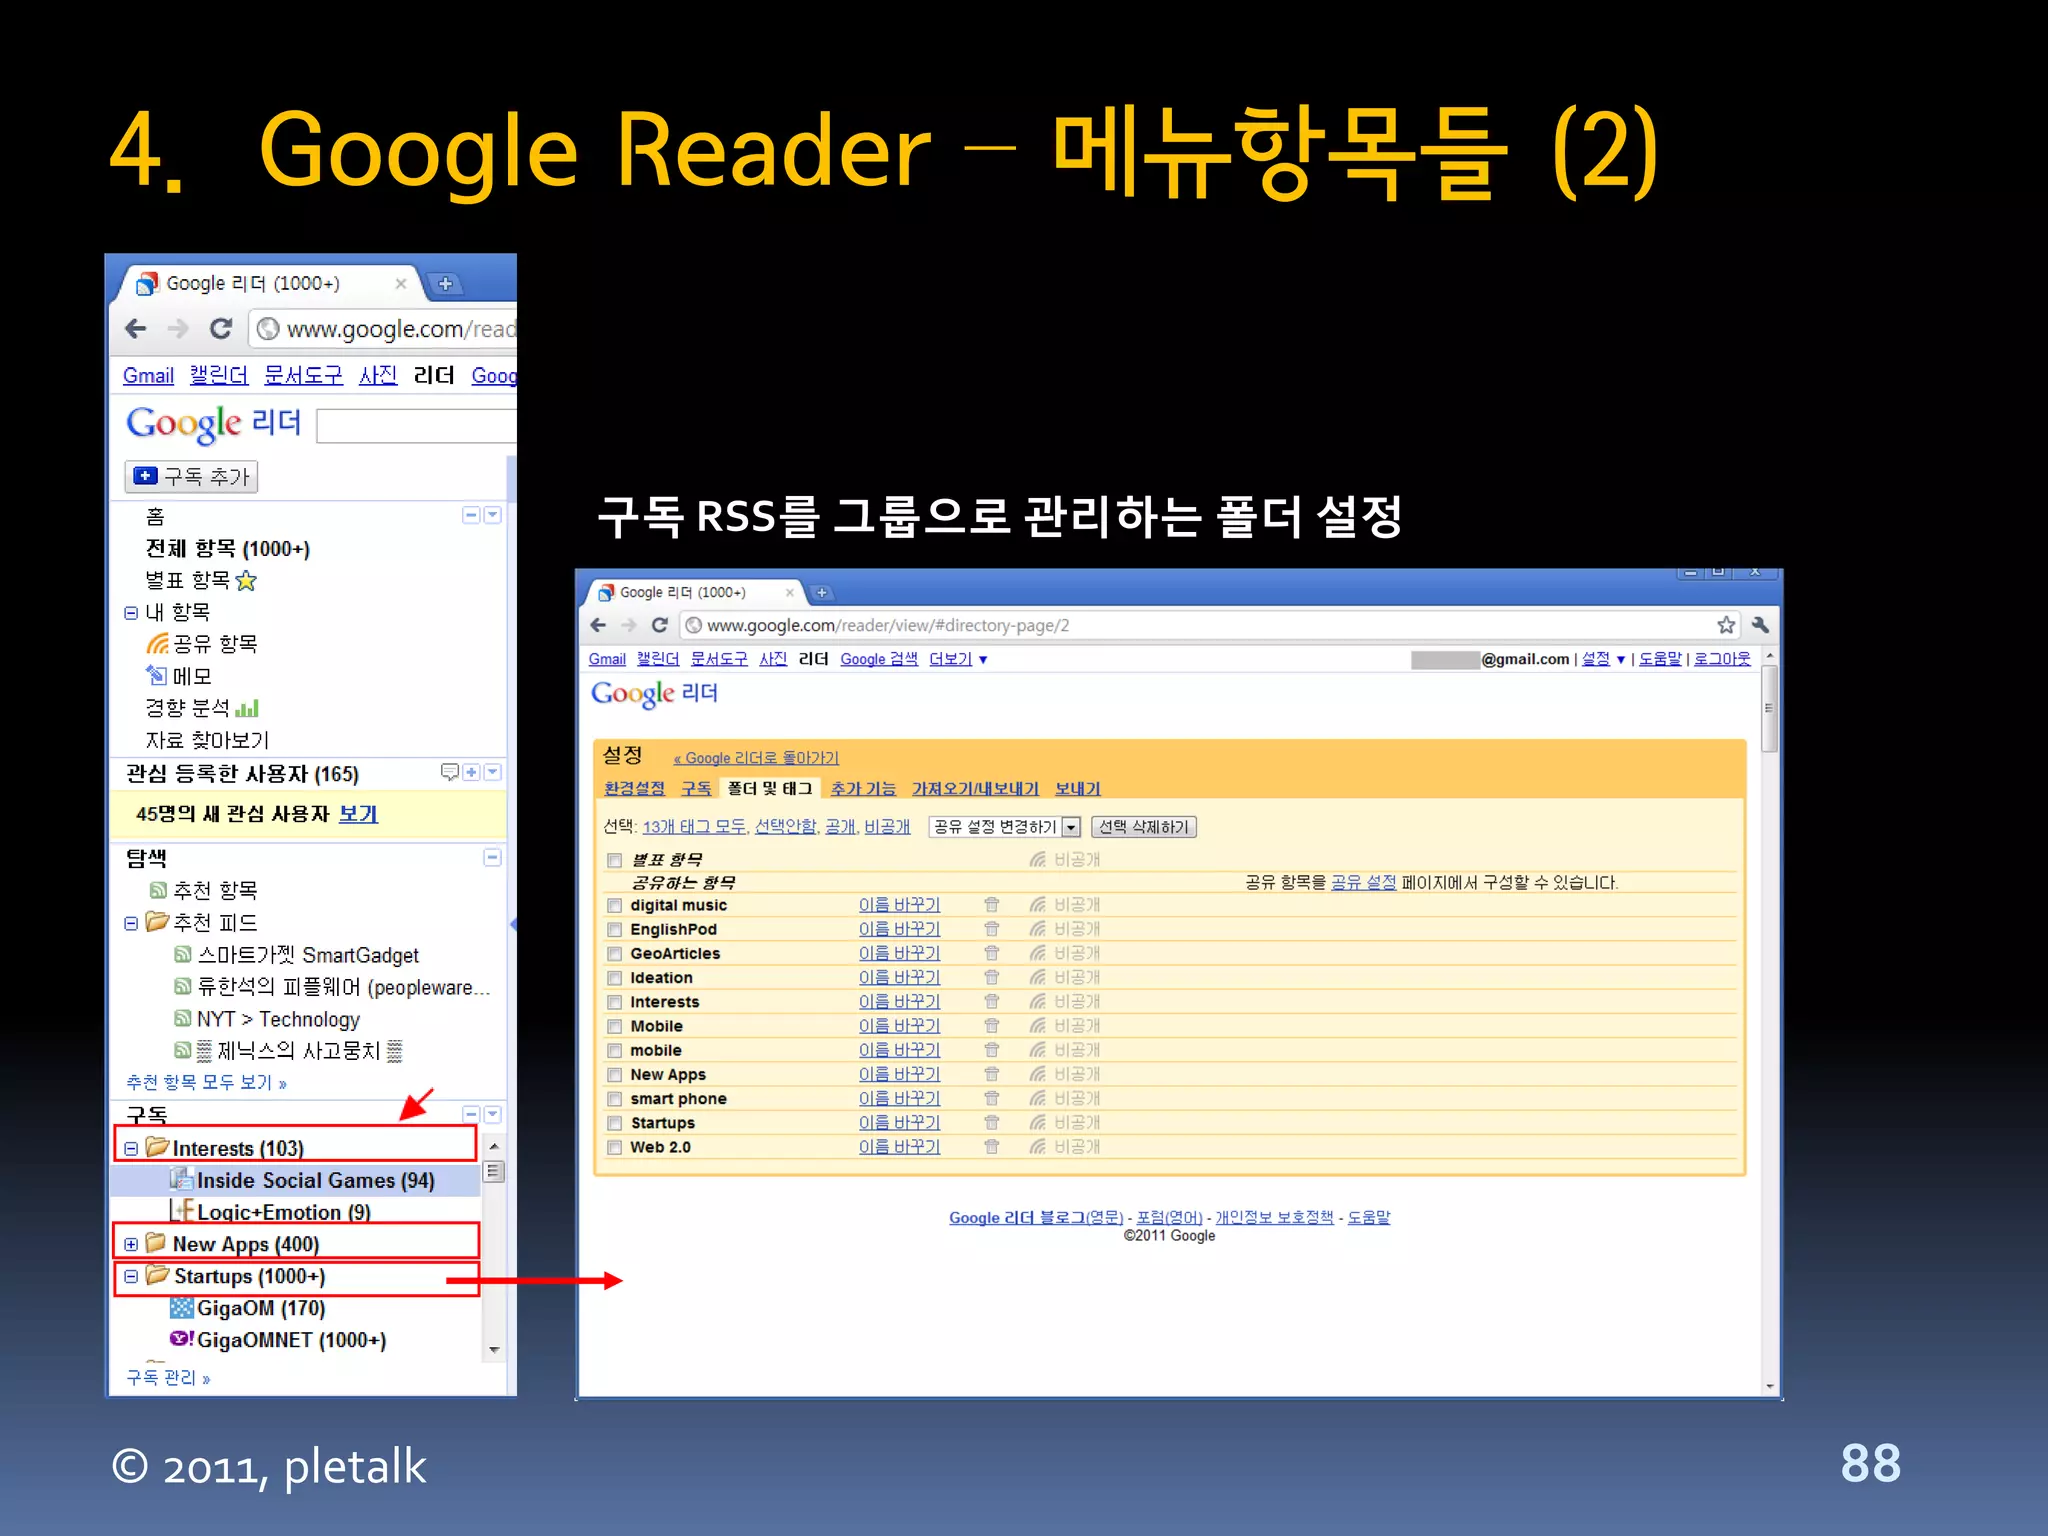This screenshot has height=1536, width=2048.
Task: Click 선택 삭제하기 button
Action: coord(1144,827)
